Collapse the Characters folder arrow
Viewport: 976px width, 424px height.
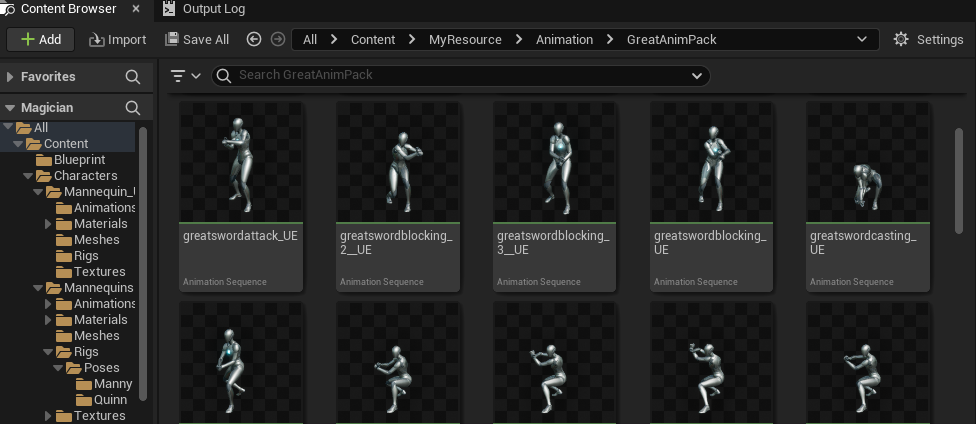29,176
